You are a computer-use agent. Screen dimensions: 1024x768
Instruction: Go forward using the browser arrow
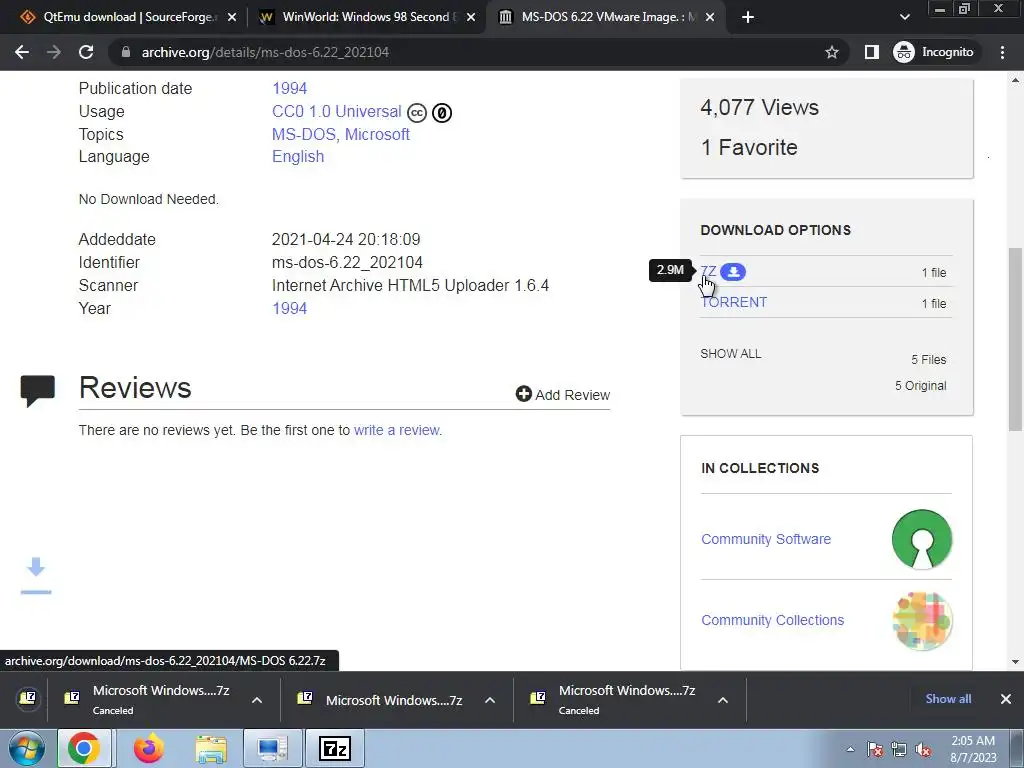(x=54, y=52)
